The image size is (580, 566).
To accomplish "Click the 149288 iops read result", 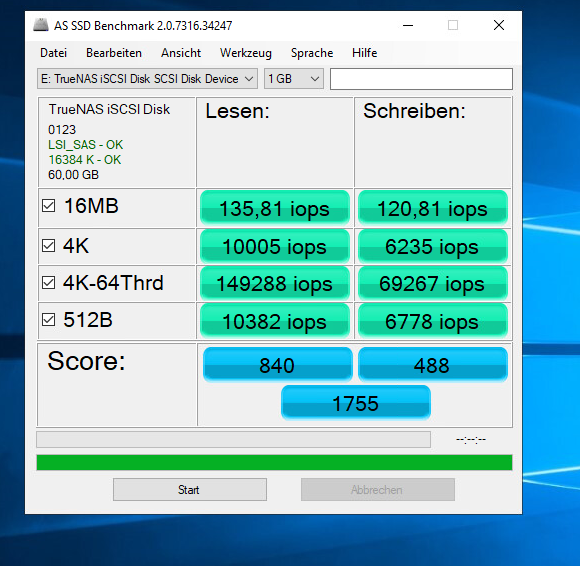I will click(x=274, y=283).
